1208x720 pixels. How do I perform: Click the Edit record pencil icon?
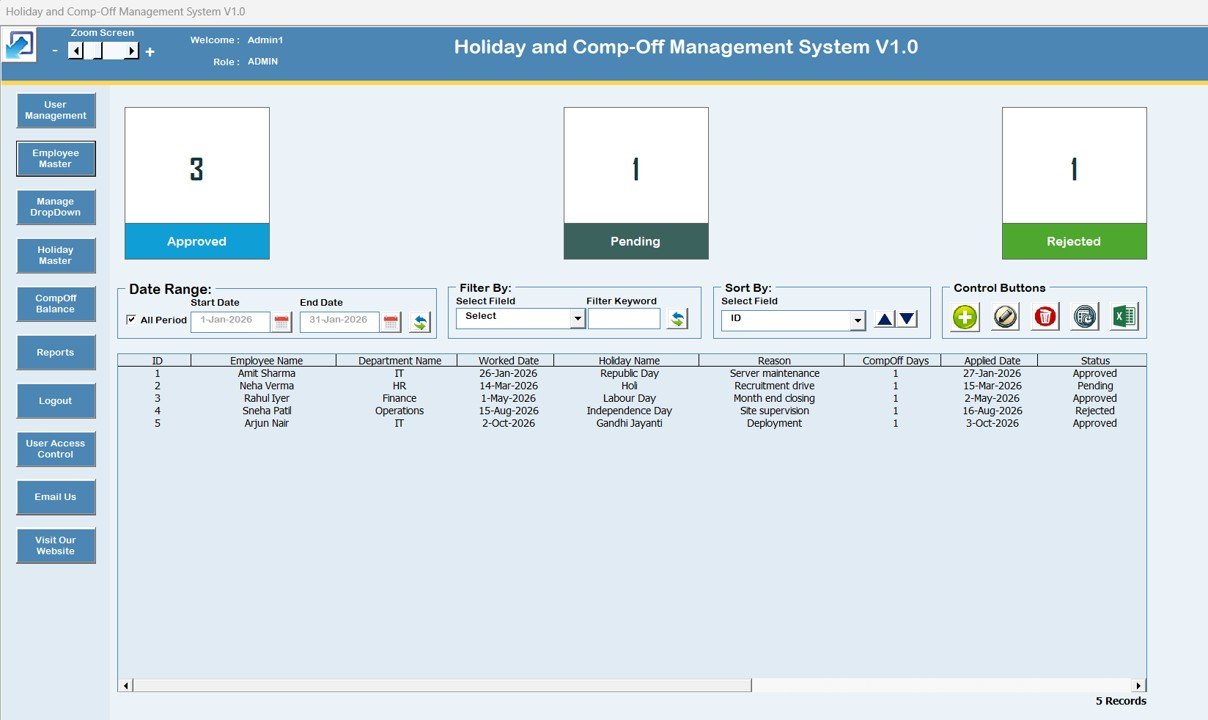pyautogui.click(x=1005, y=317)
